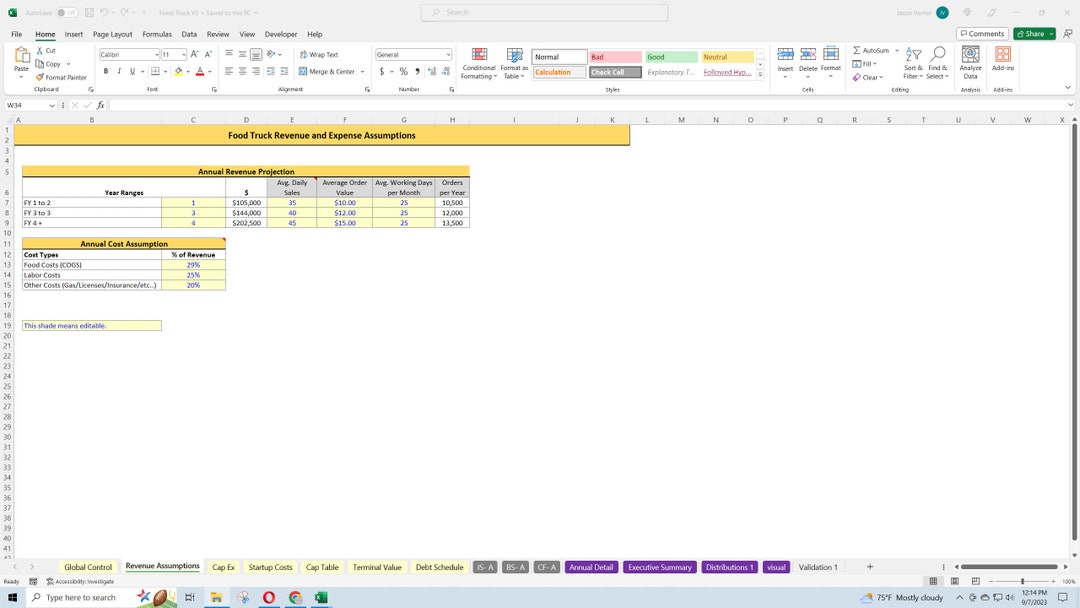Expand the formula bar
Image resolution: width=1080 pixels, height=608 pixels.
[1070, 105]
